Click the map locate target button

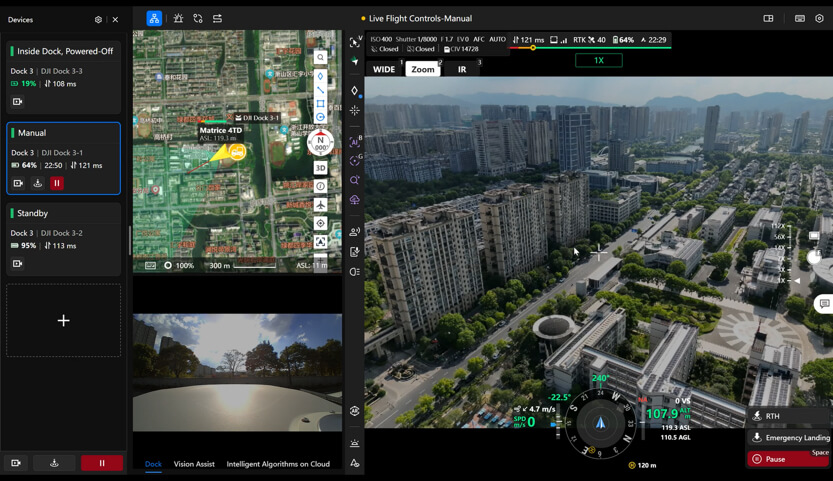320,223
